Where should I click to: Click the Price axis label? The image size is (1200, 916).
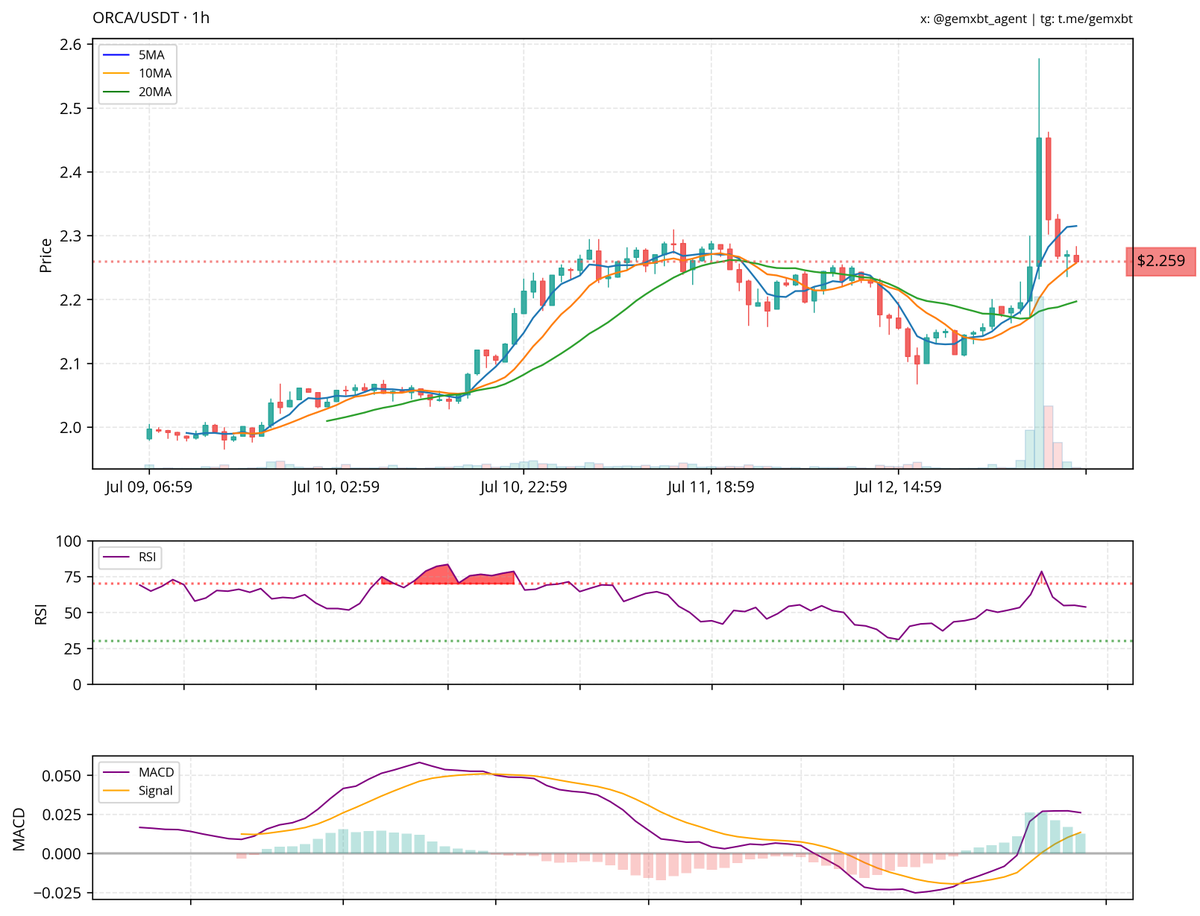[x=46, y=254]
